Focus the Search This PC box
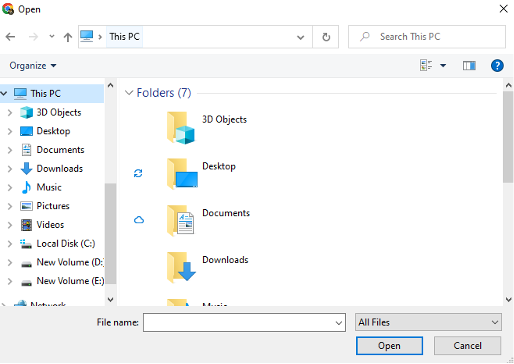This screenshot has width=514, height=364. pyautogui.click(x=427, y=37)
